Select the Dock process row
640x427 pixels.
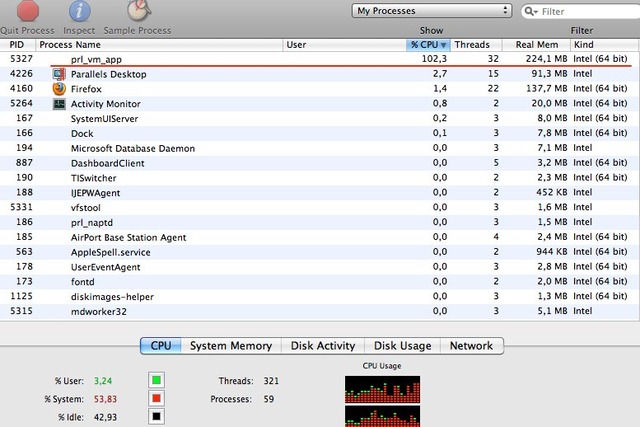pos(320,133)
